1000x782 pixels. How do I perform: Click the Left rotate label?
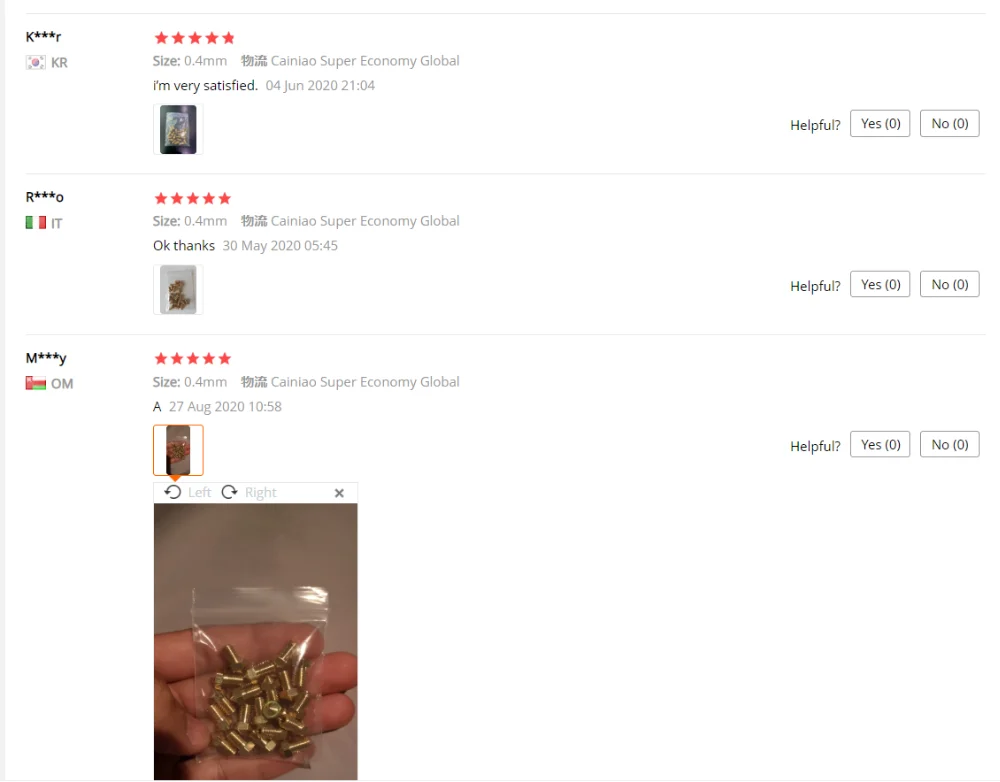(x=199, y=492)
